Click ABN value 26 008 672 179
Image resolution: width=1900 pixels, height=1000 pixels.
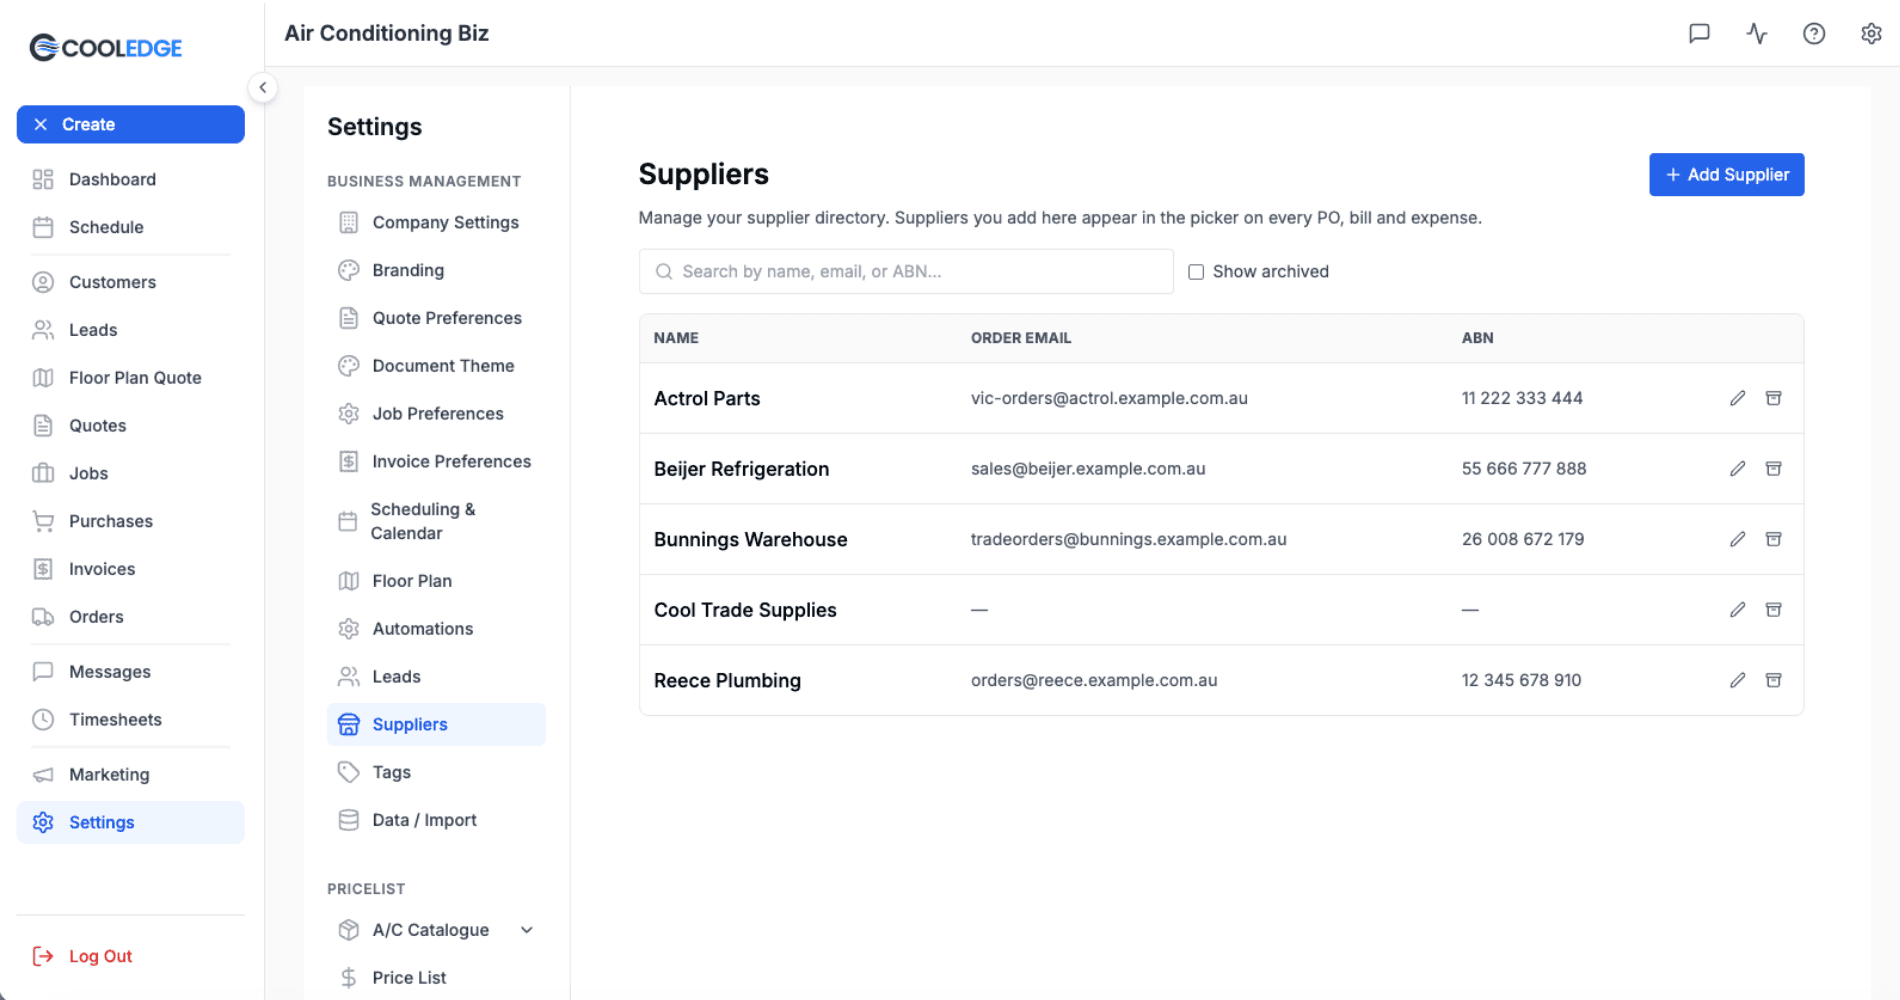[x=1523, y=539]
